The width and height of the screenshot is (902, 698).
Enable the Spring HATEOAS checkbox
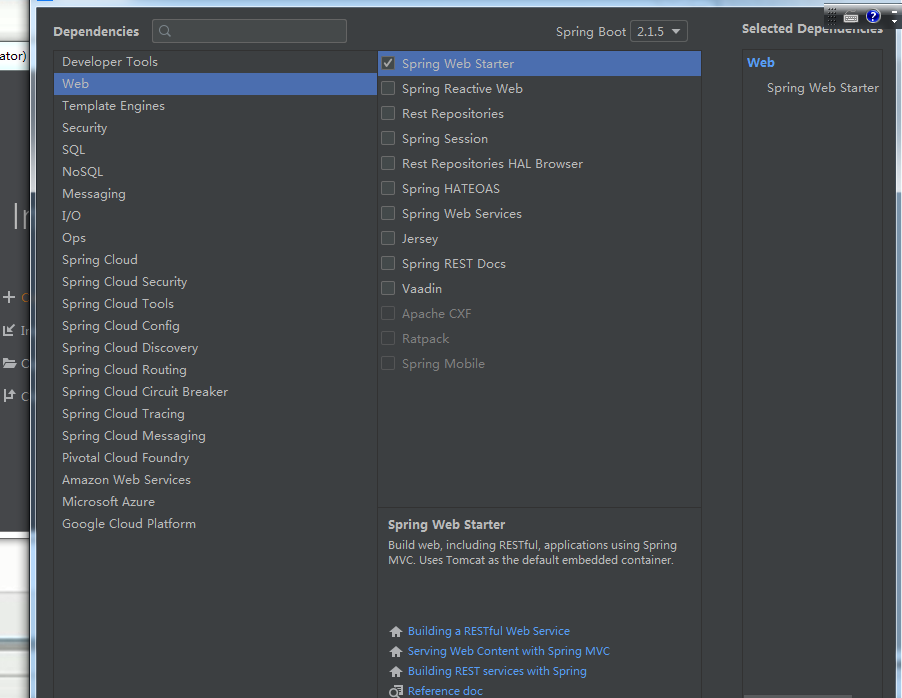coord(388,188)
